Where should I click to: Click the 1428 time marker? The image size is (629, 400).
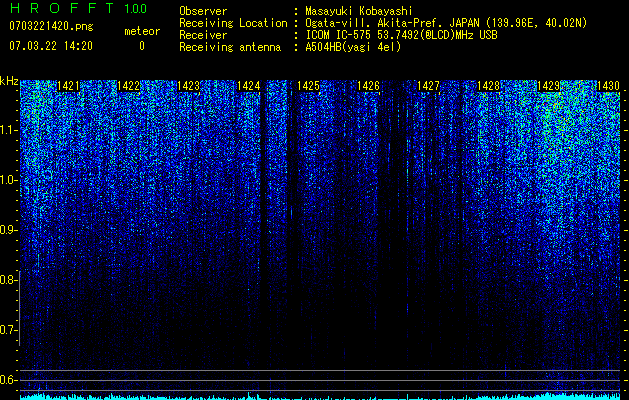click(x=489, y=86)
